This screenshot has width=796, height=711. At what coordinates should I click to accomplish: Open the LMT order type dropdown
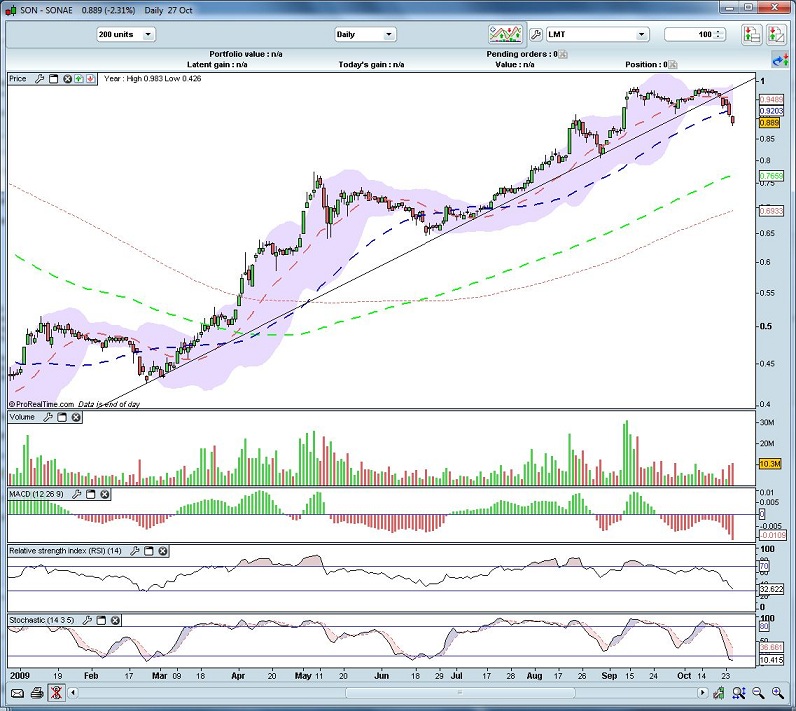pos(598,35)
